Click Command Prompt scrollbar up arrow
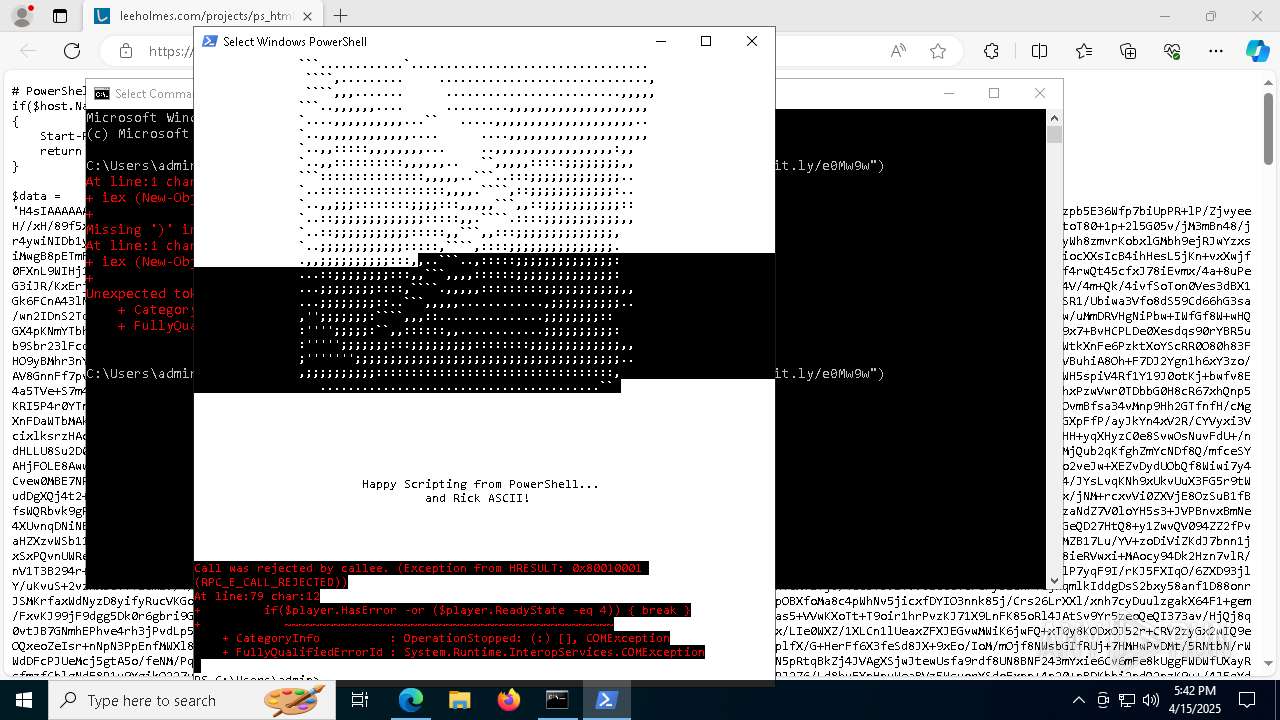This screenshot has width=1280, height=720. point(1054,117)
